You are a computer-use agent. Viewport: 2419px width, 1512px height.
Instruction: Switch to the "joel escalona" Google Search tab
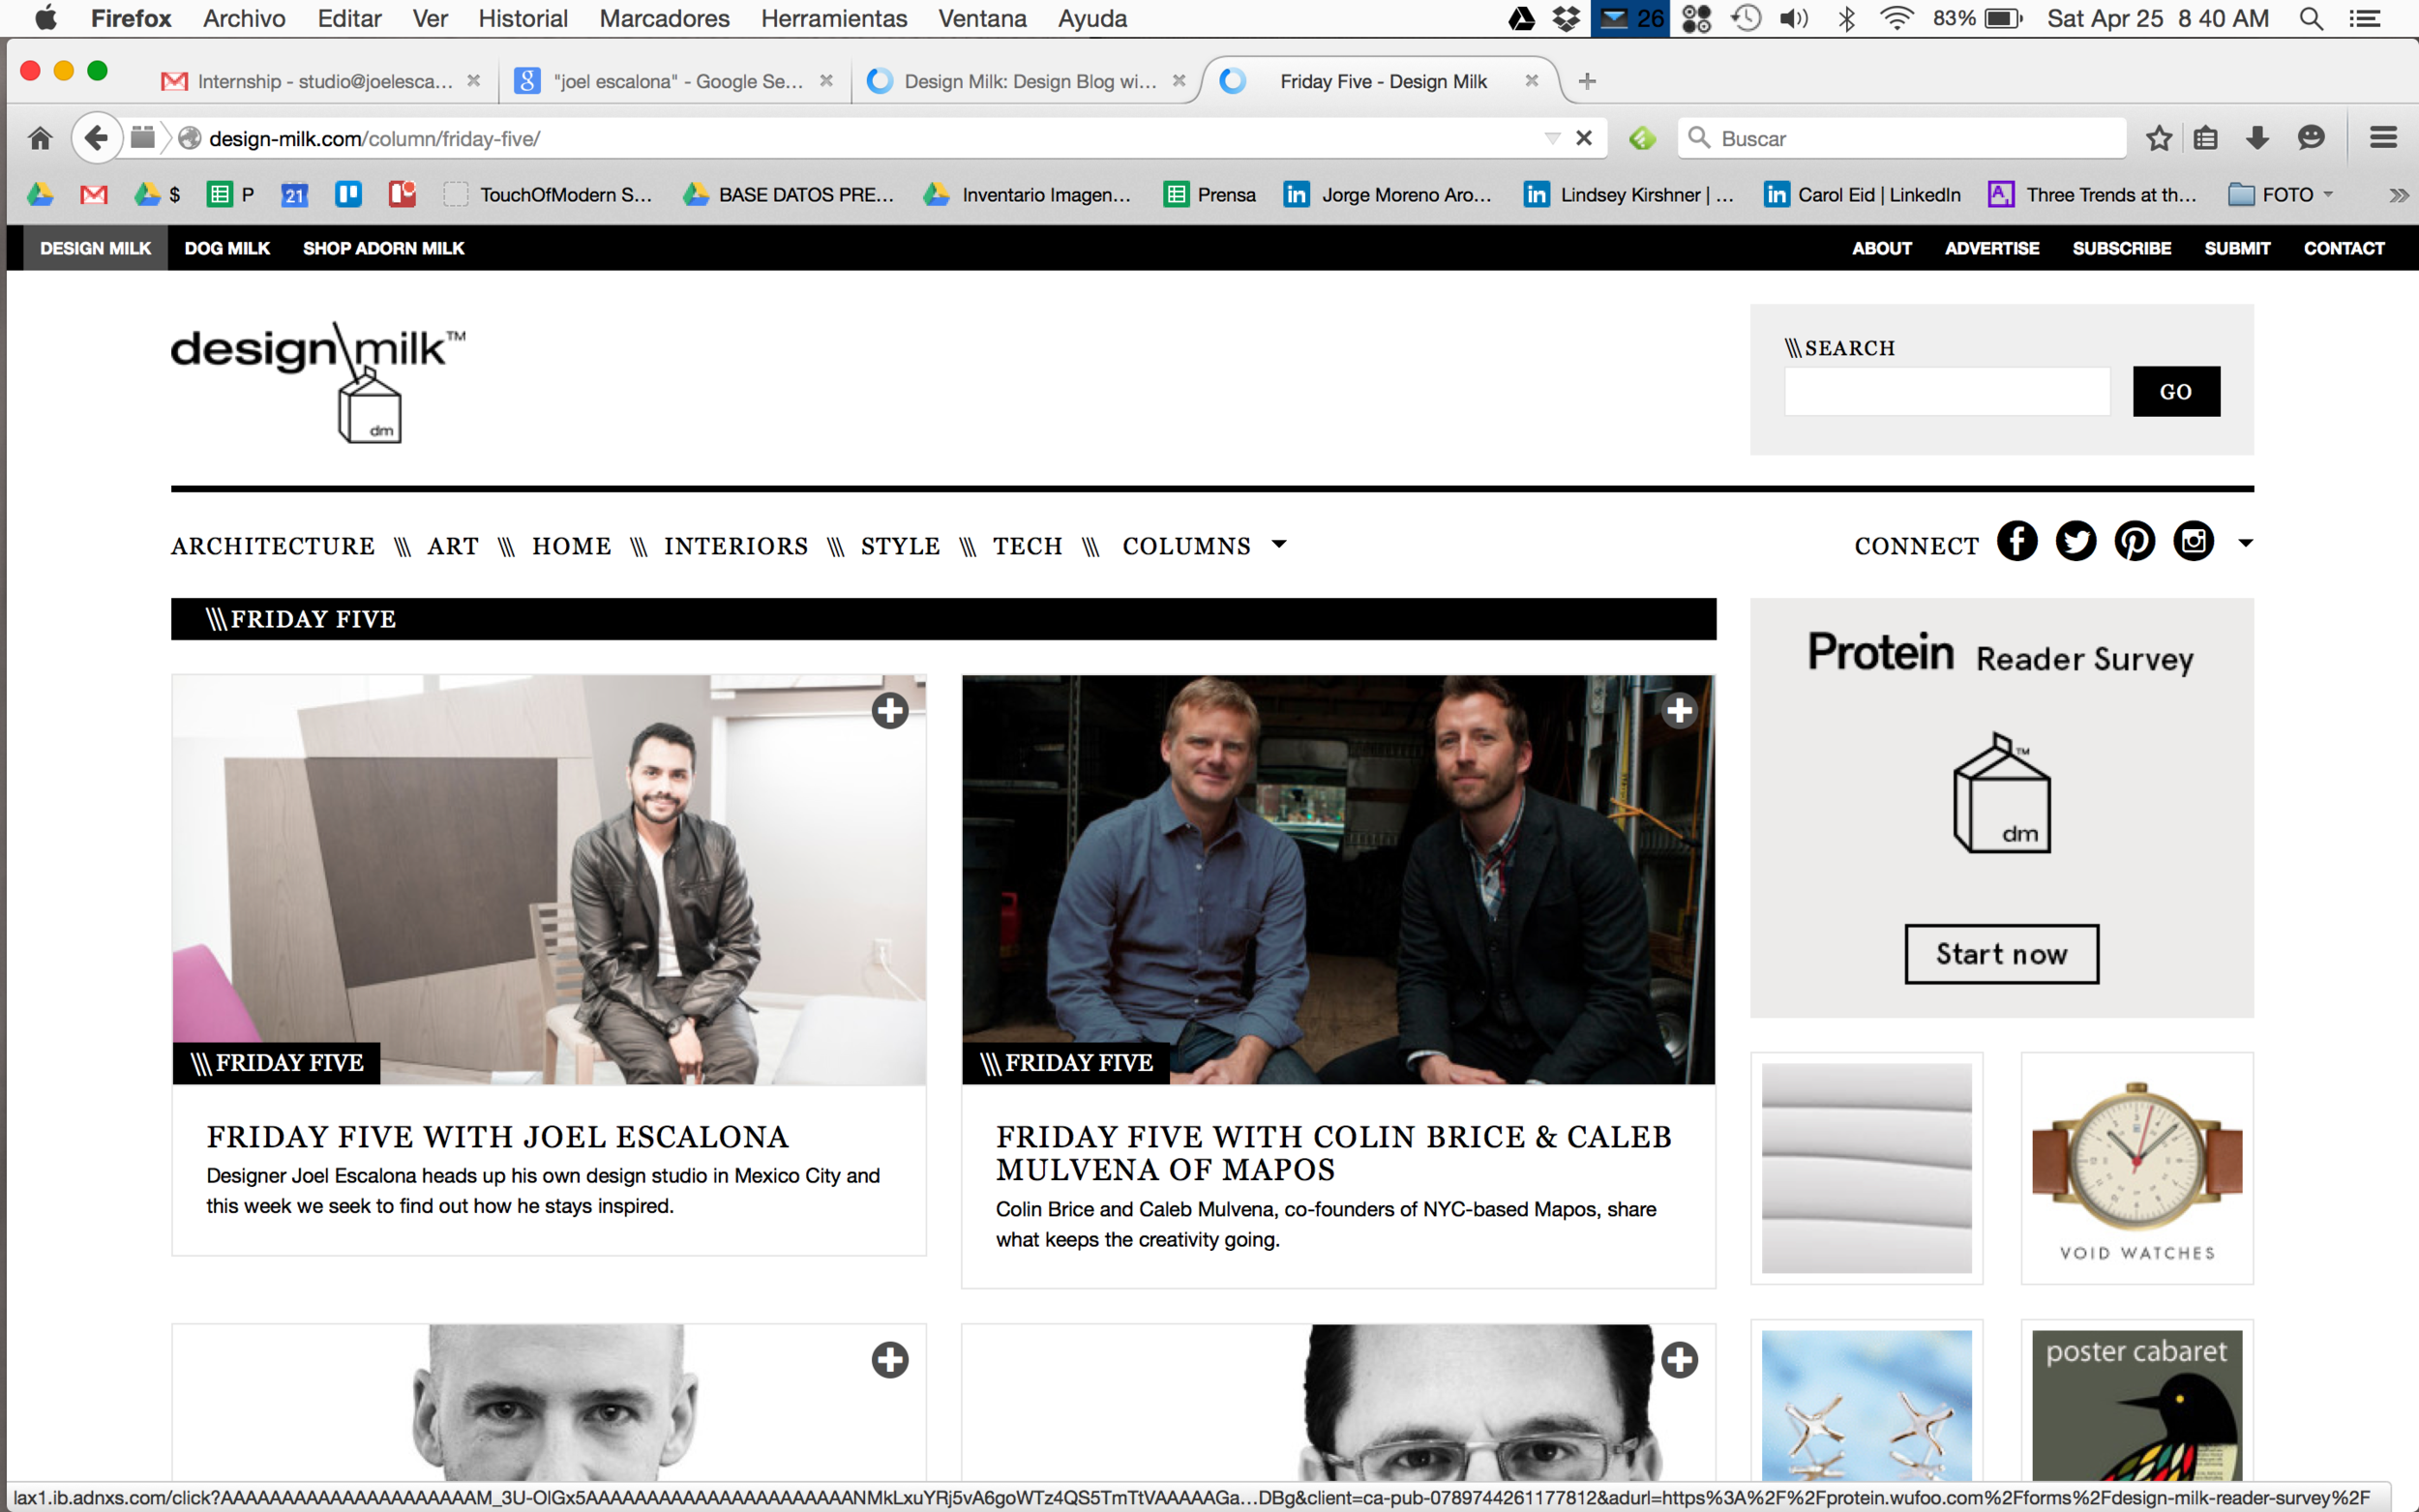click(x=673, y=81)
